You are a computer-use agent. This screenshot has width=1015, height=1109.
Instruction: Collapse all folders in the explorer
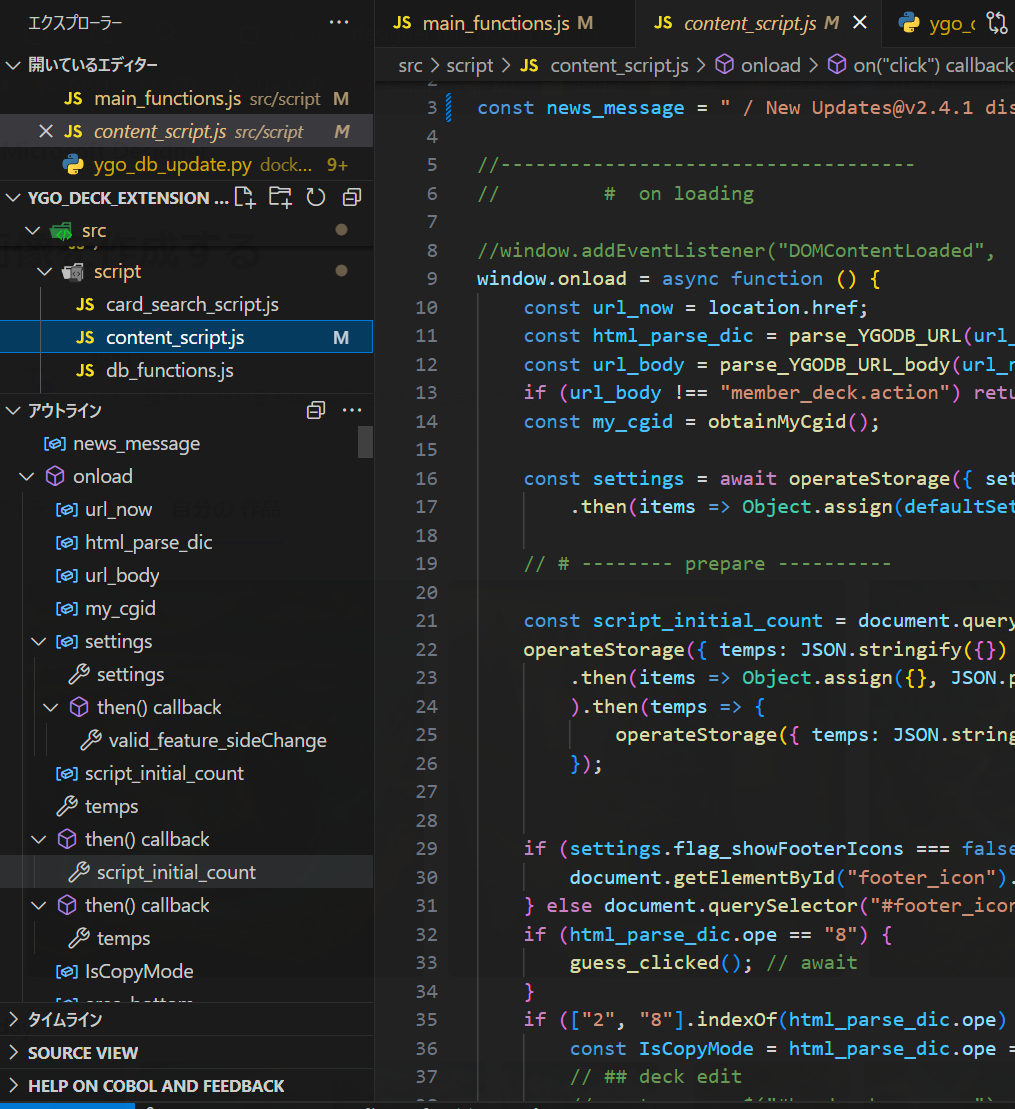pos(351,197)
